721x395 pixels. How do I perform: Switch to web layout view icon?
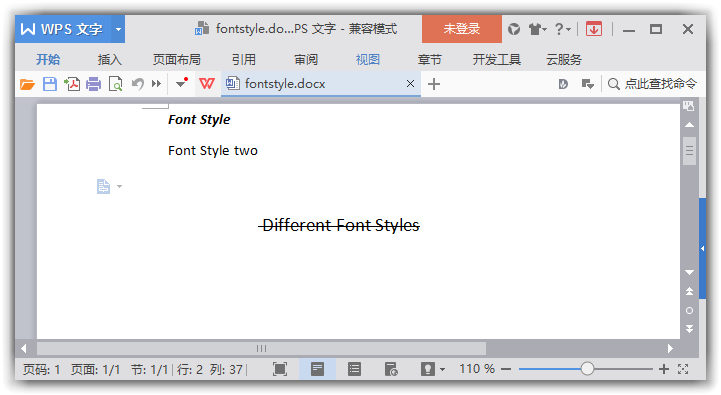point(391,369)
